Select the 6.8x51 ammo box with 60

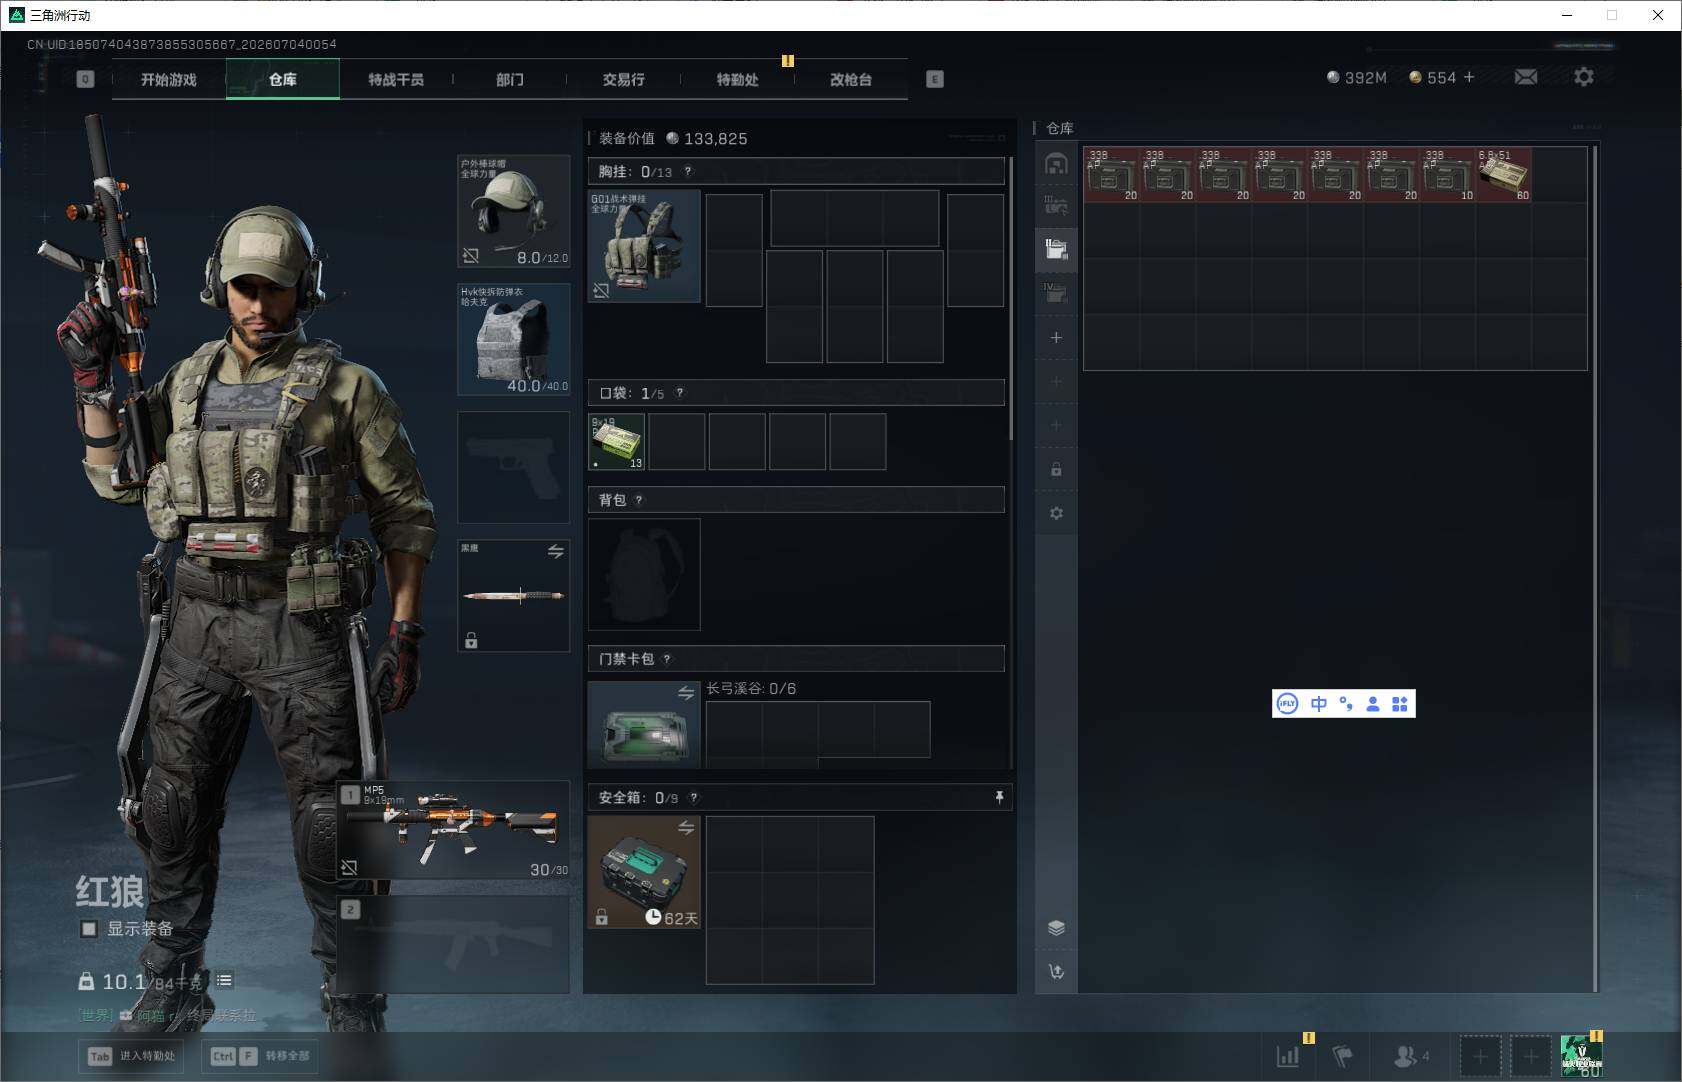[1504, 175]
